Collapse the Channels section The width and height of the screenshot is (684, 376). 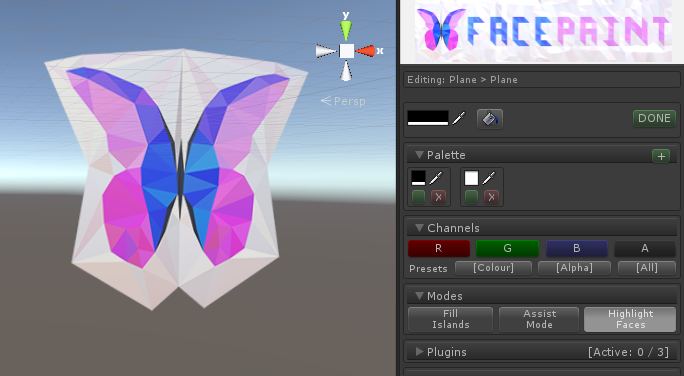click(419, 228)
